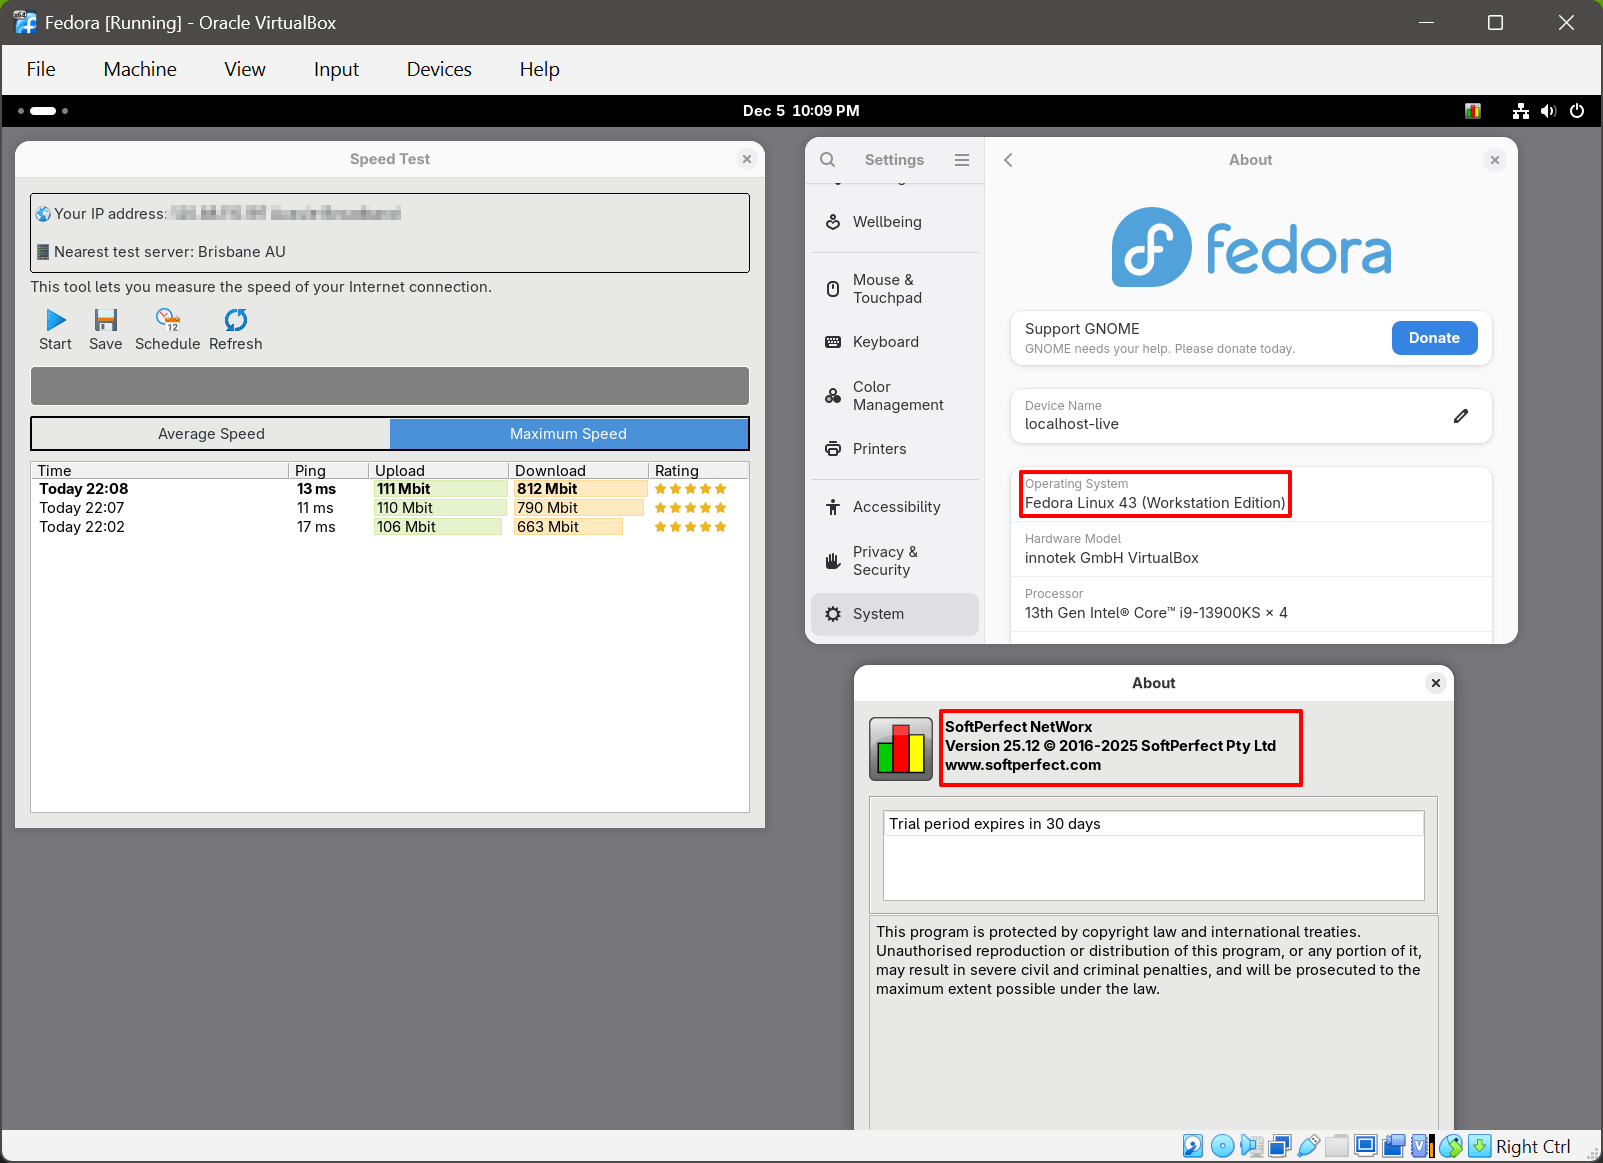Click the audio status icon in VirtualBox
1603x1163 pixels.
[x=1251, y=1146]
